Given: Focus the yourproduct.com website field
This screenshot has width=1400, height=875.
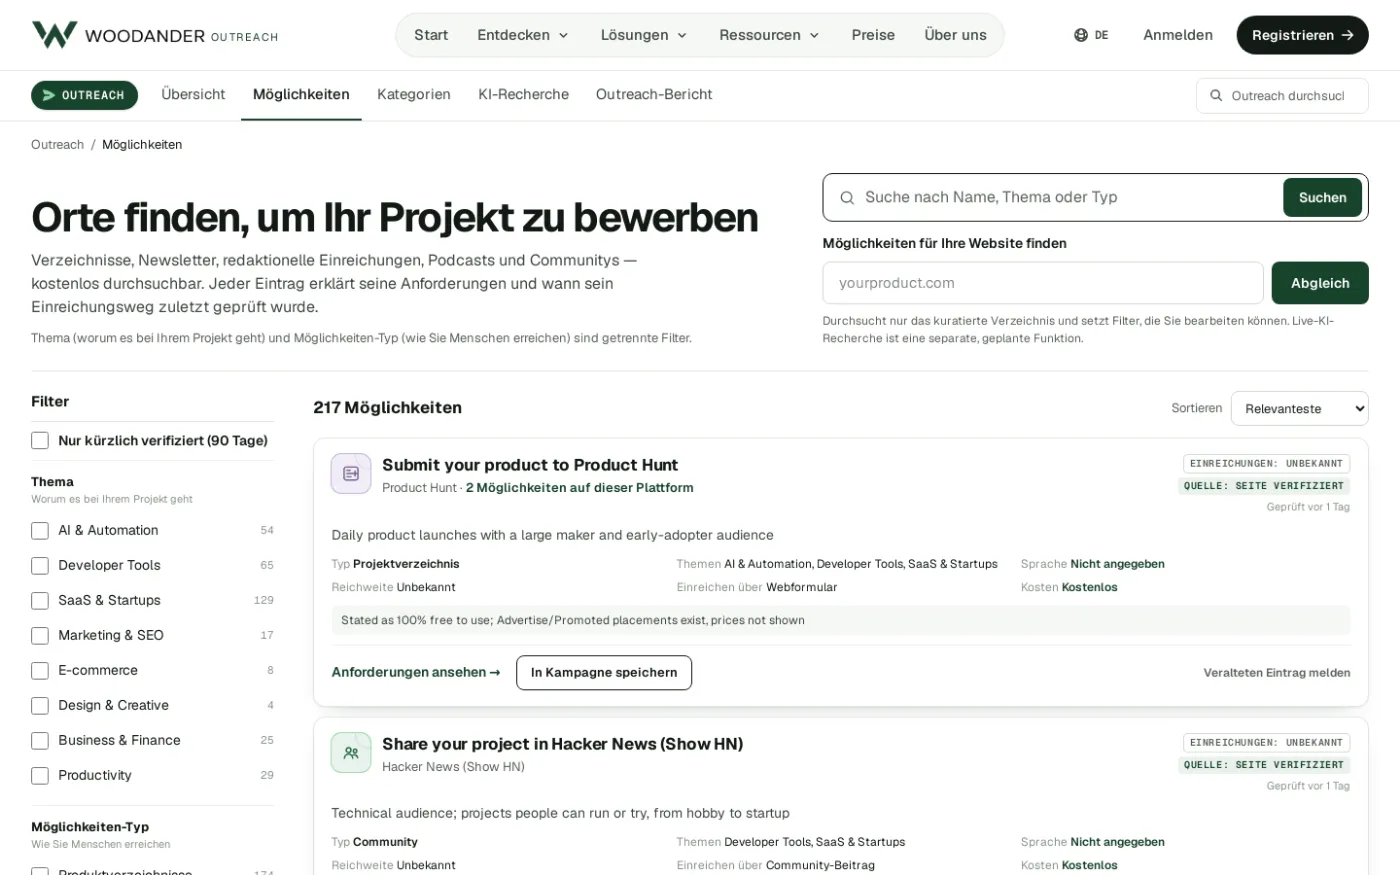Looking at the screenshot, I should tap(1043, 283).
